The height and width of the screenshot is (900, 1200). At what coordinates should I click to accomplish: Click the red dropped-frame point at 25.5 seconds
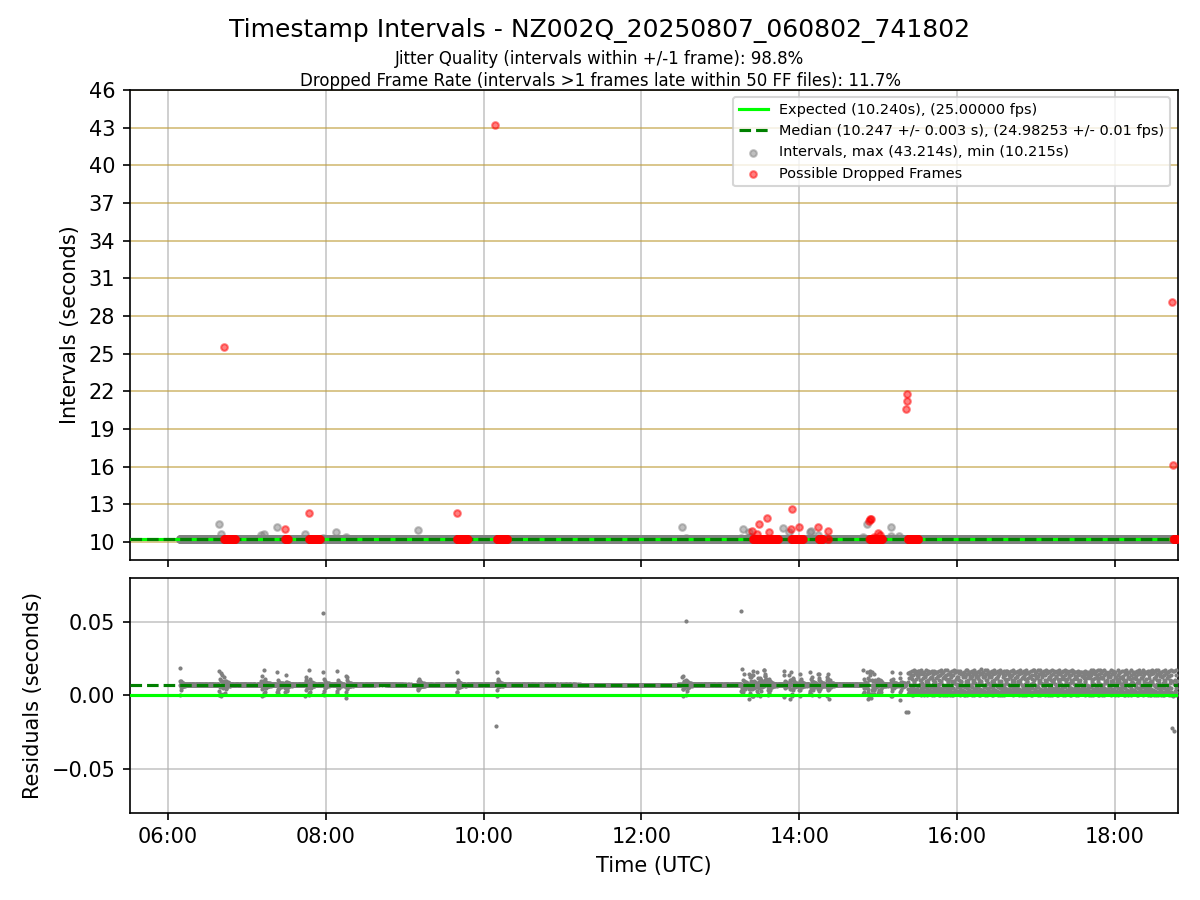(x=224, y=347)
